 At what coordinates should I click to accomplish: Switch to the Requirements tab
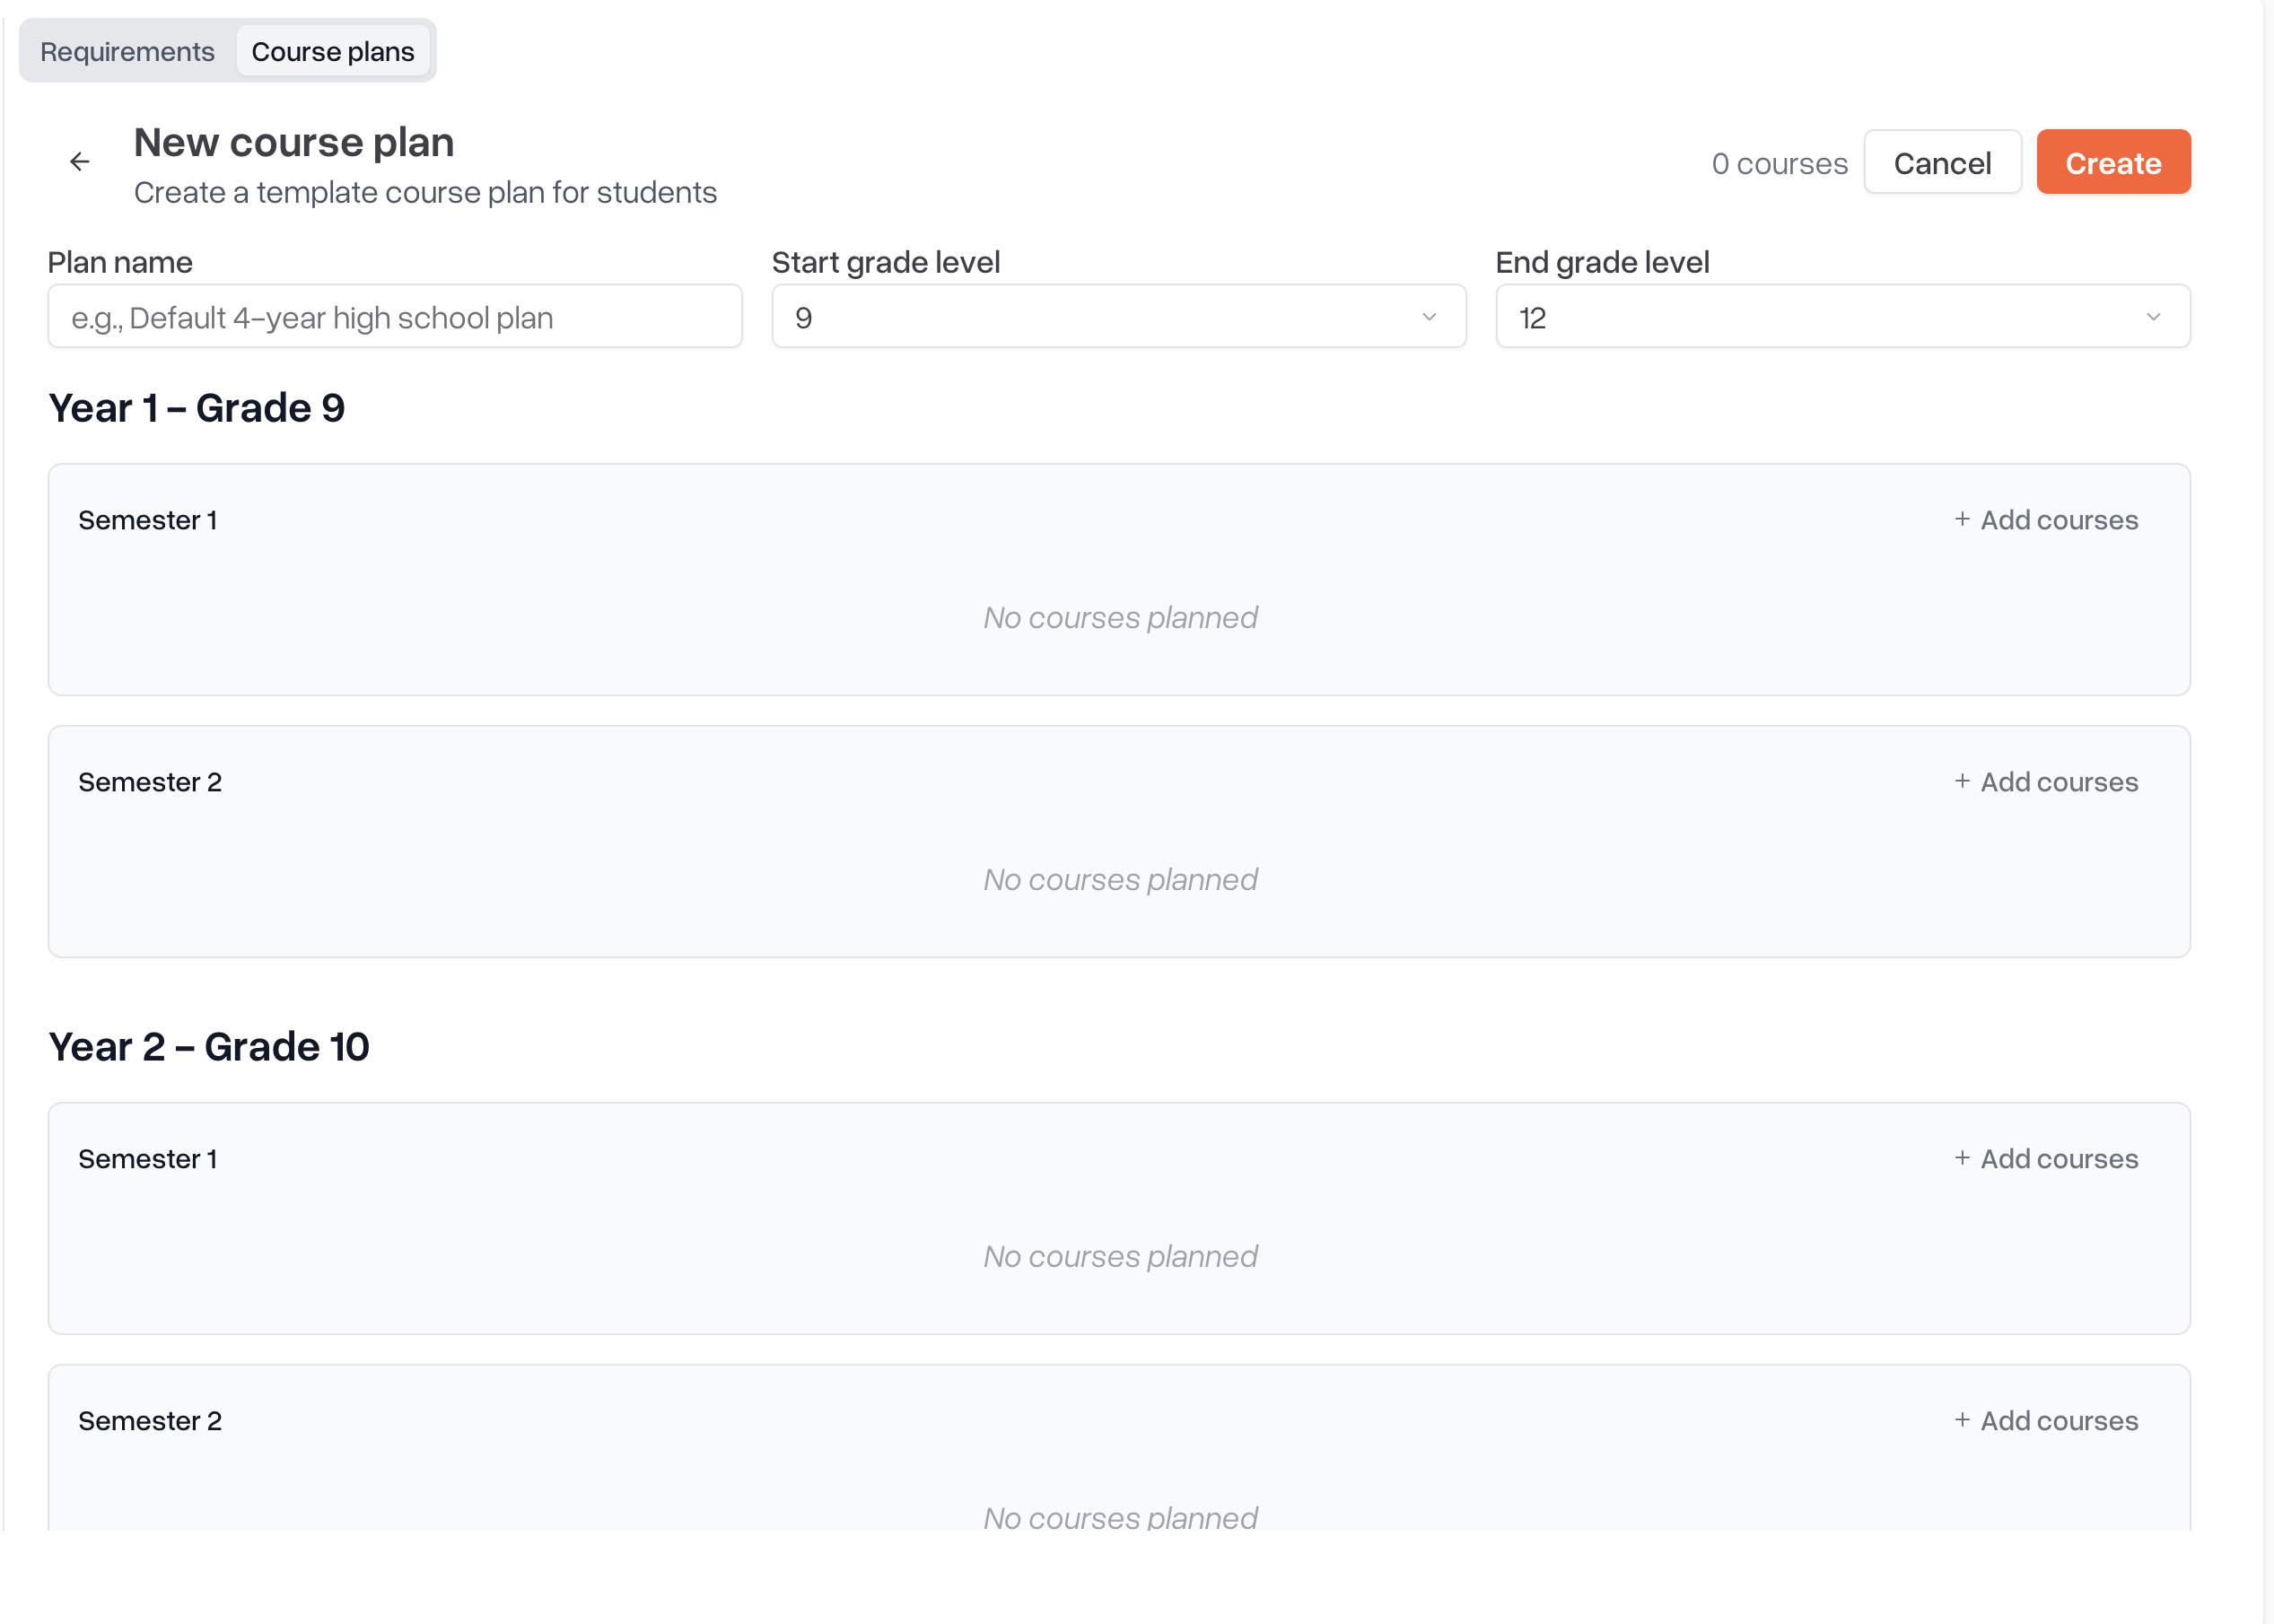pyautogui.click(x=127, y=52)
